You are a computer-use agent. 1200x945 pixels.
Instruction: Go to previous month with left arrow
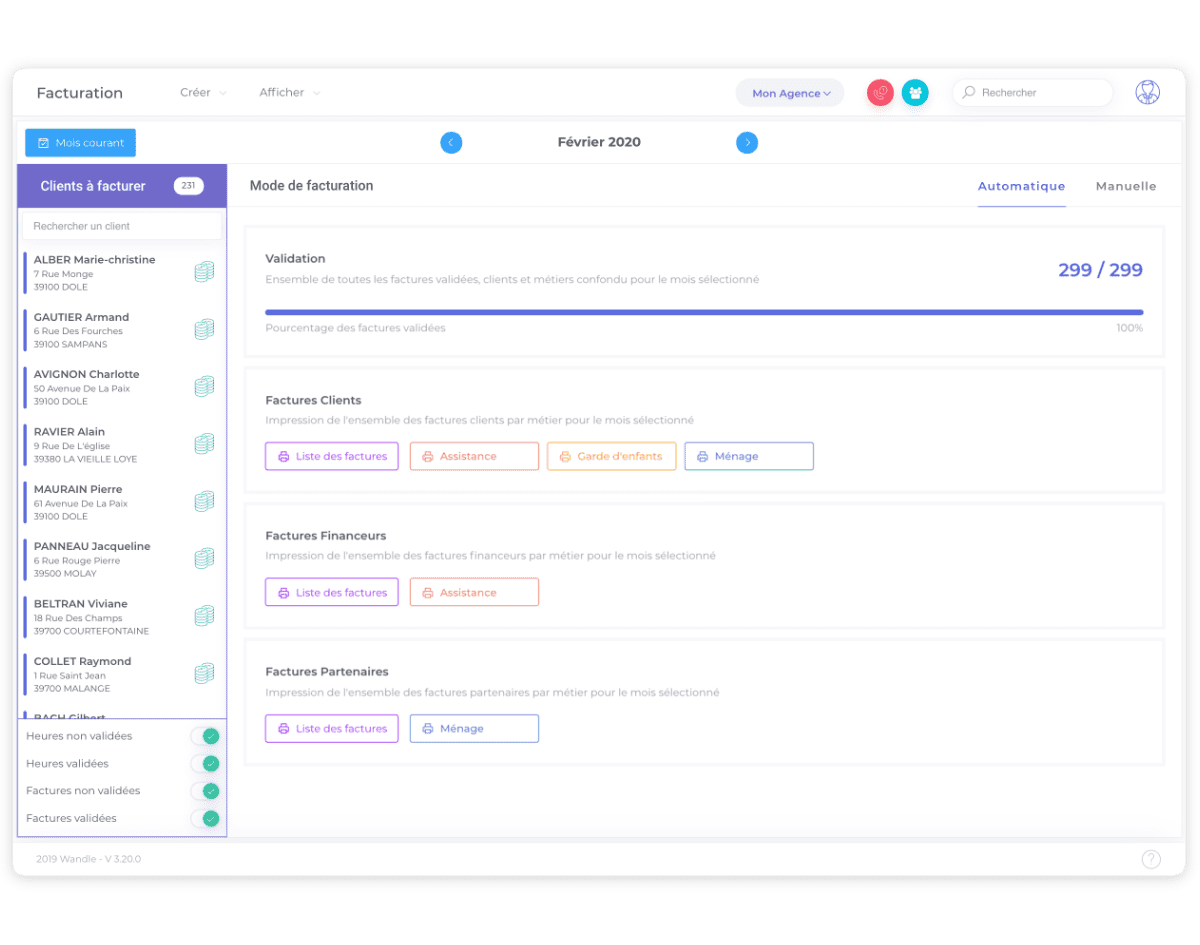click(451, 143)
